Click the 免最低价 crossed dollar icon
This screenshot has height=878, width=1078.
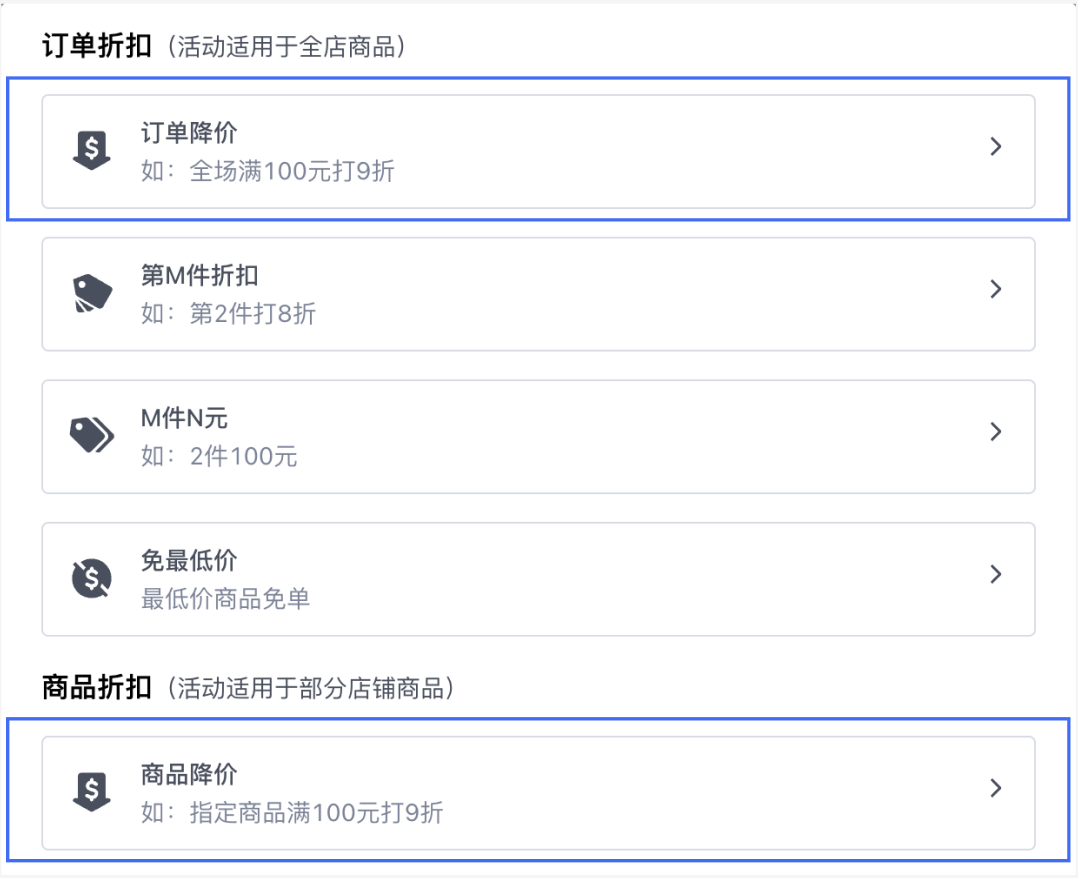pyautogui.click(x=91, y=578)
